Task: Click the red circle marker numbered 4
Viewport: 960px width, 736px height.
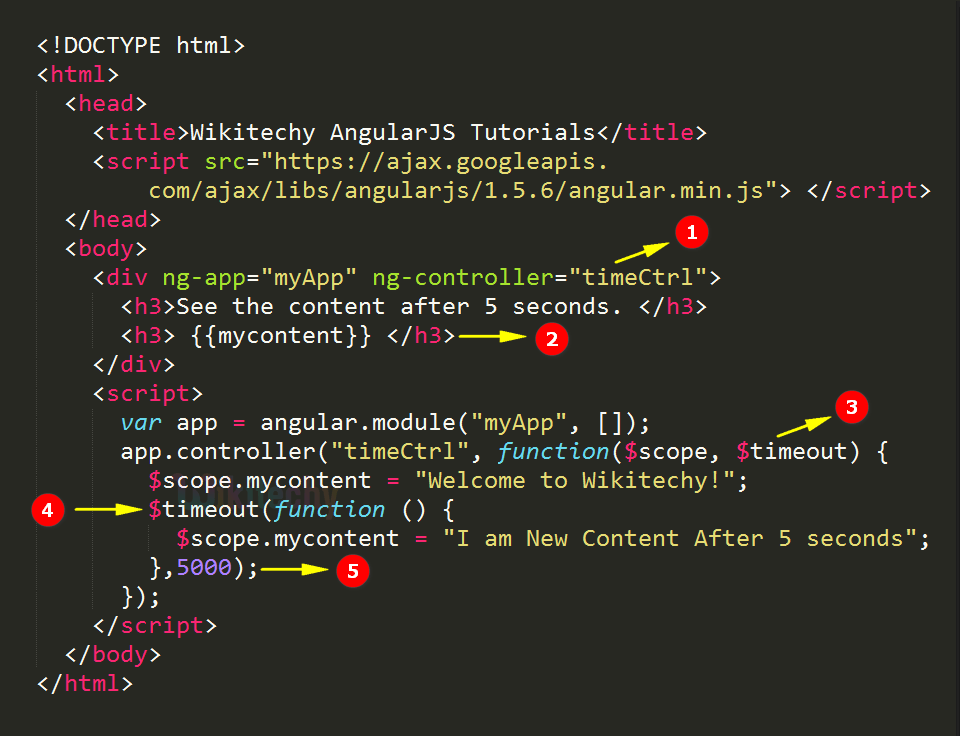Action: click(48, 509)
